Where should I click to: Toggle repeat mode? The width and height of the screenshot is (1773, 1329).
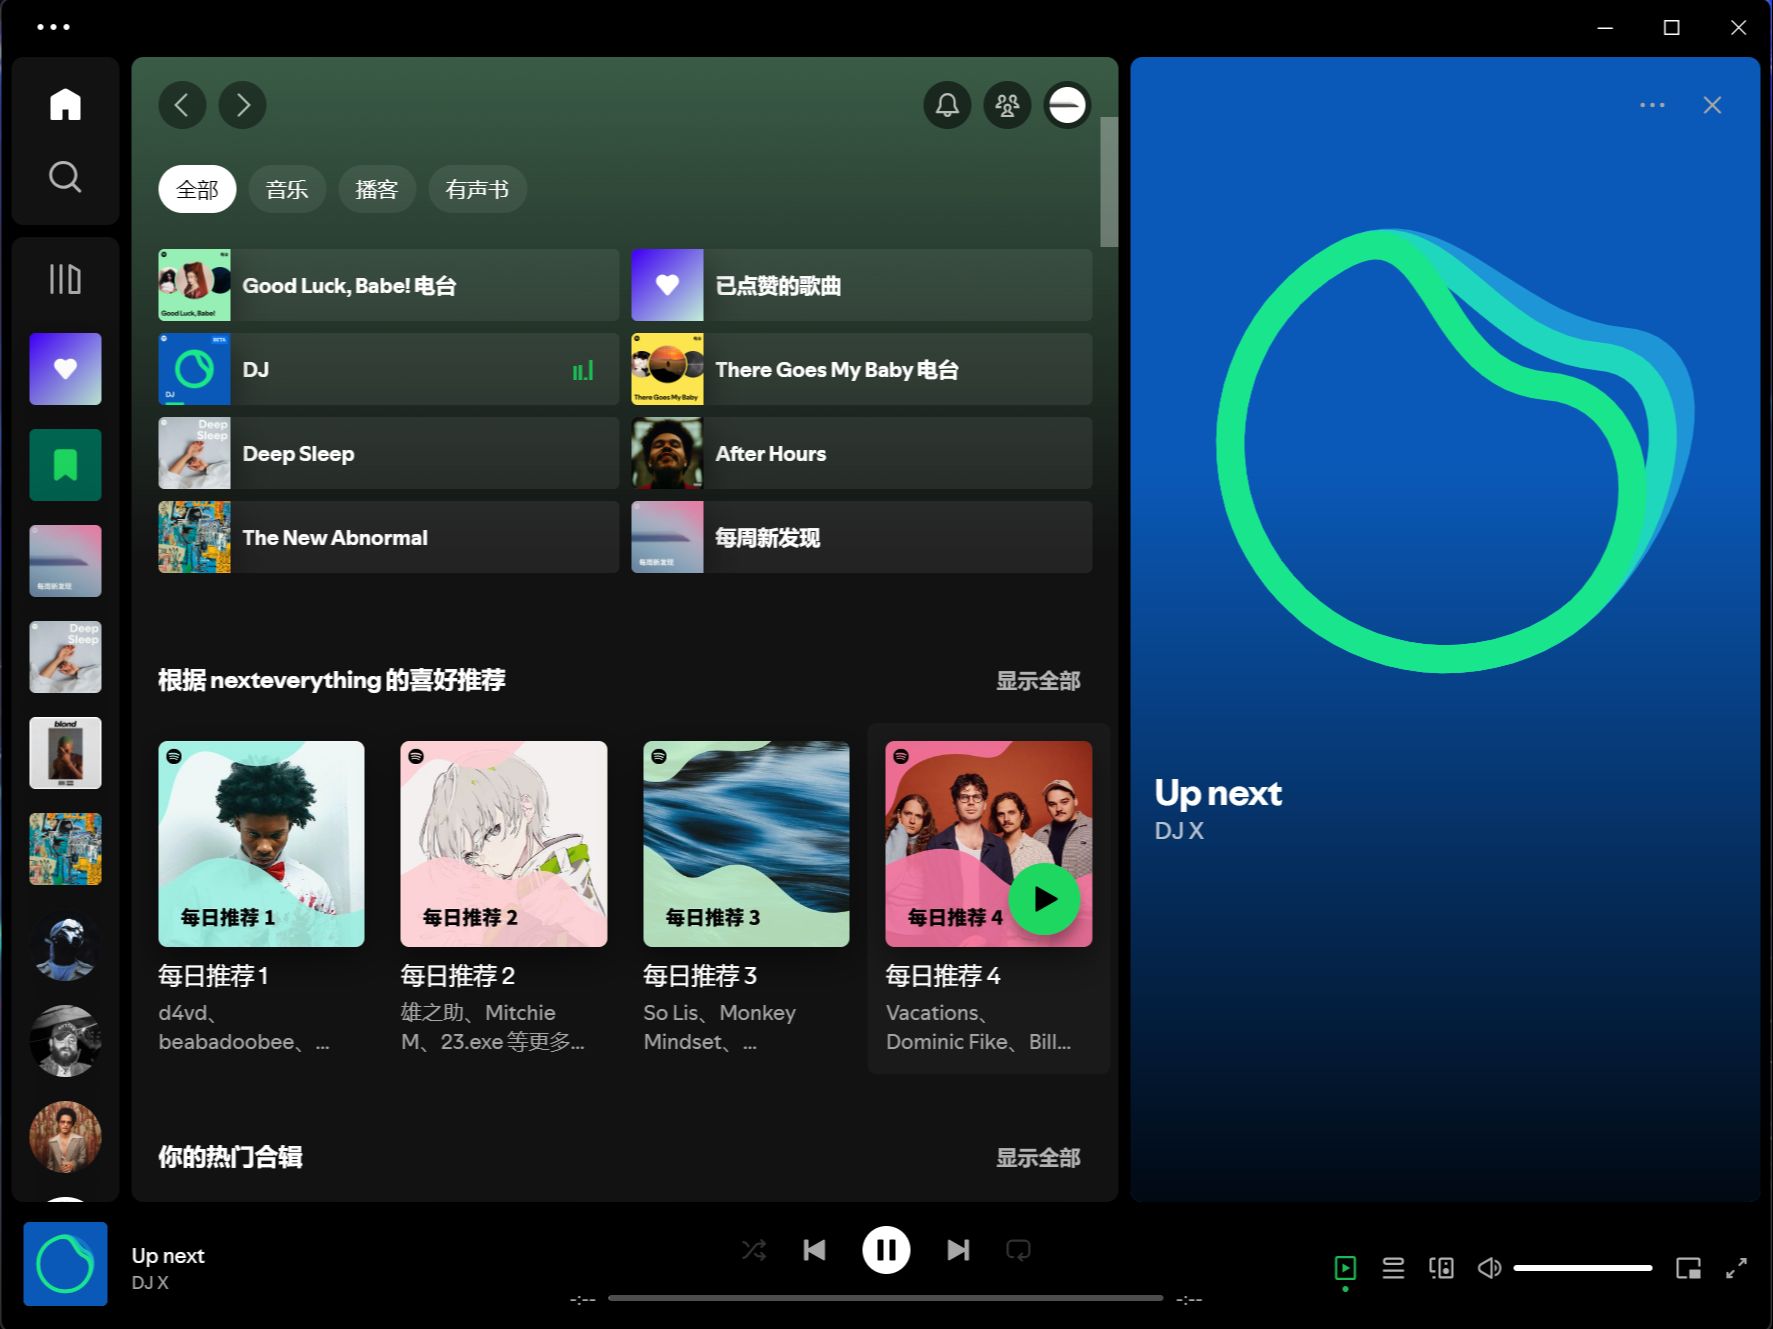(x=1018, y=1250)
